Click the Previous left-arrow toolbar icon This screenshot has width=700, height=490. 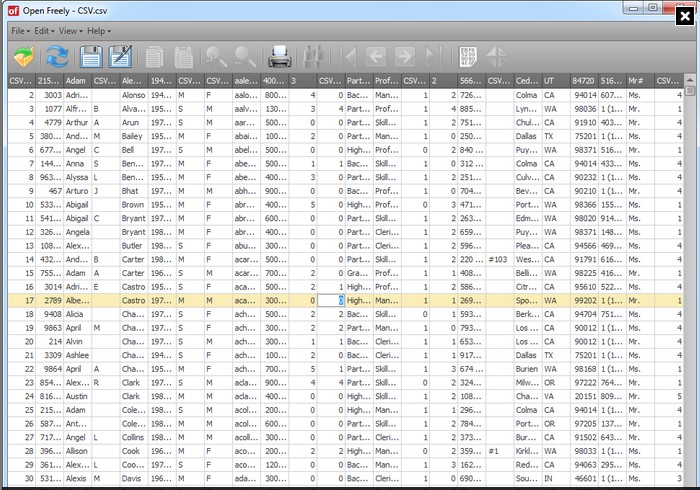pos(376,57)
